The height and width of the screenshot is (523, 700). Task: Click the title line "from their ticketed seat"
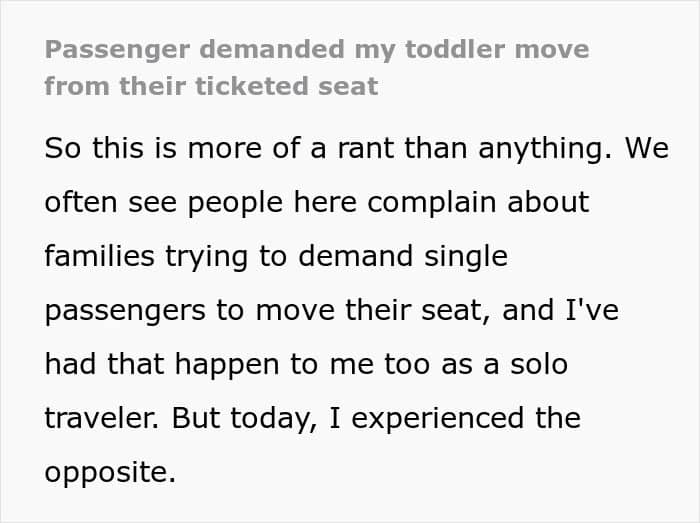(212, 86)
